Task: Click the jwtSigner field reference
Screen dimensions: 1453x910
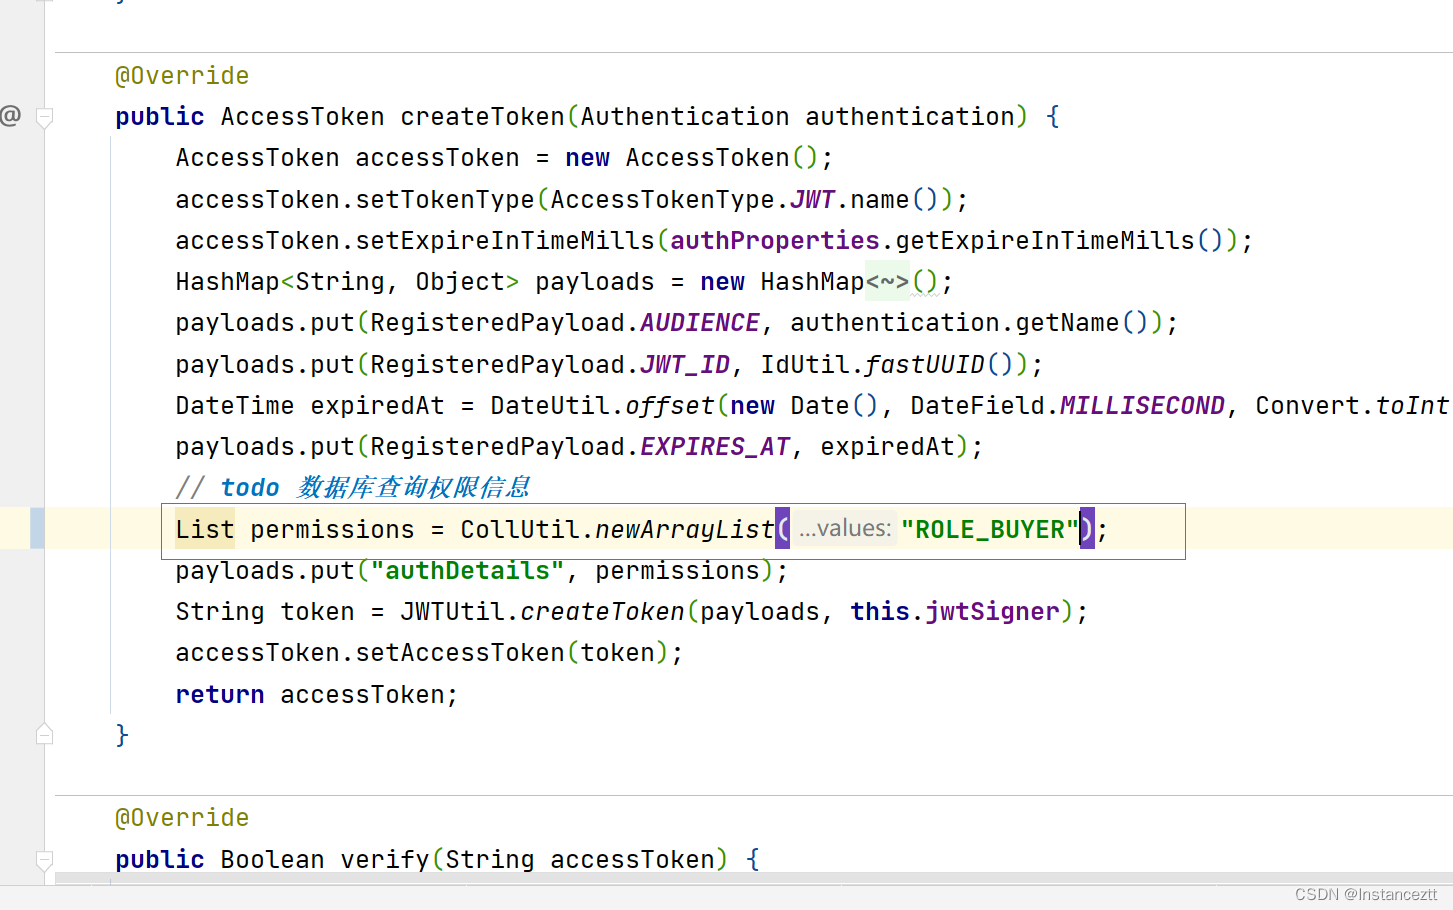Action: coord(992,612)
